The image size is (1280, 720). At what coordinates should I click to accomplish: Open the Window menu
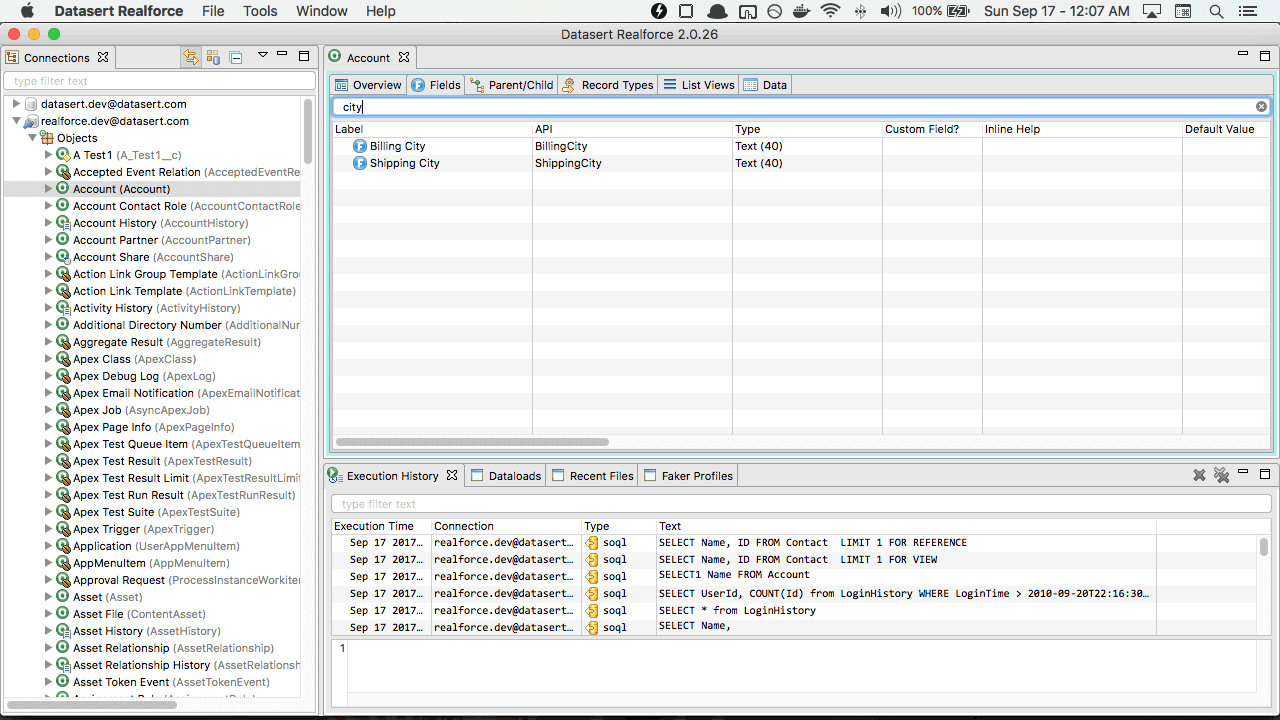coord(322,11)
